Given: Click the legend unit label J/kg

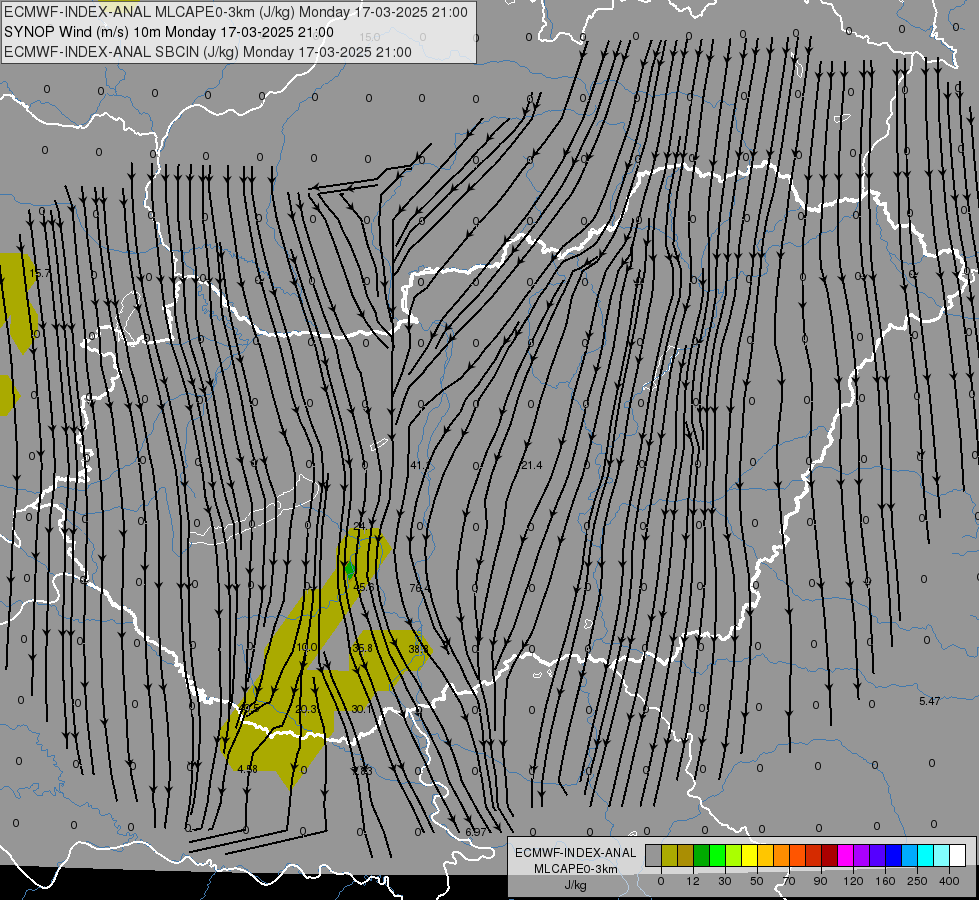Looking at the screenshot, I should [x=576, y=885].
